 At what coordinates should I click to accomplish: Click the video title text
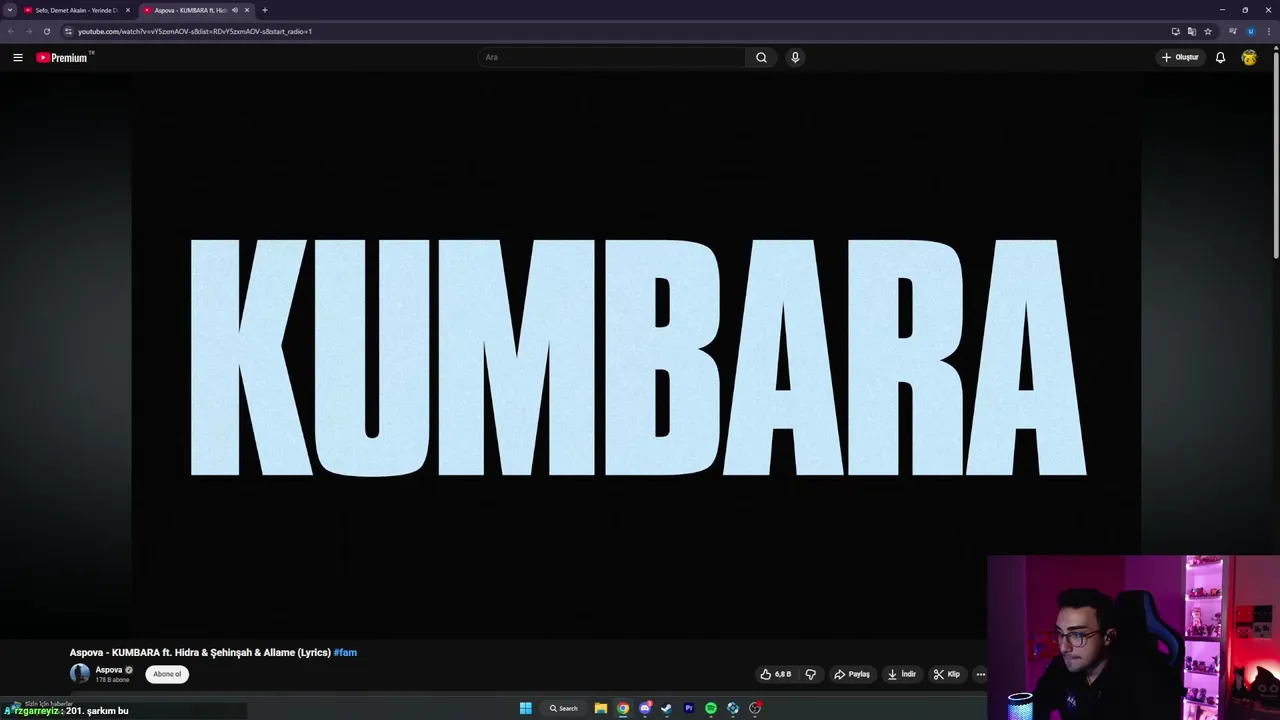pos(200,652)
